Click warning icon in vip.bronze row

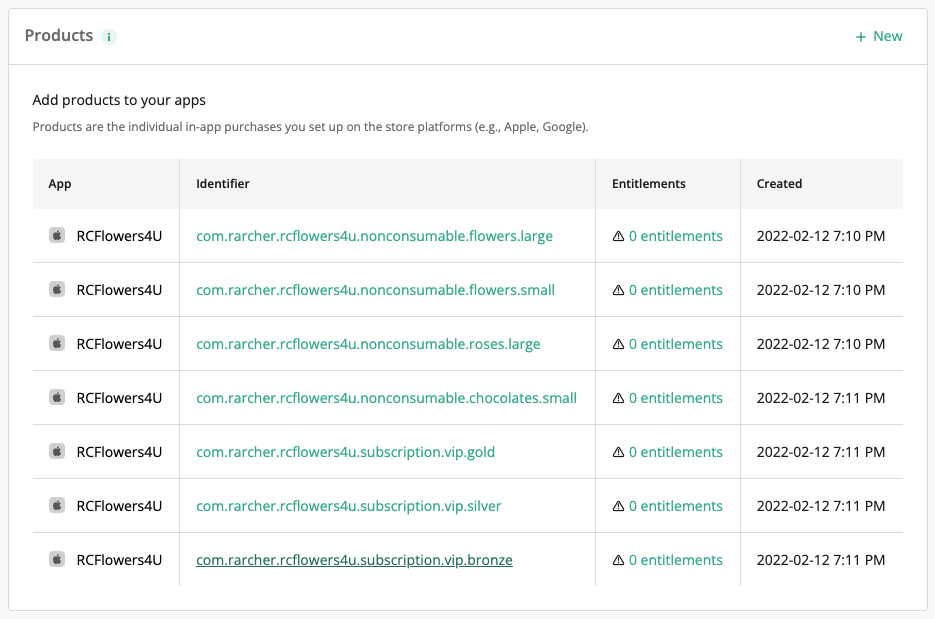click(x=618, y=560)
